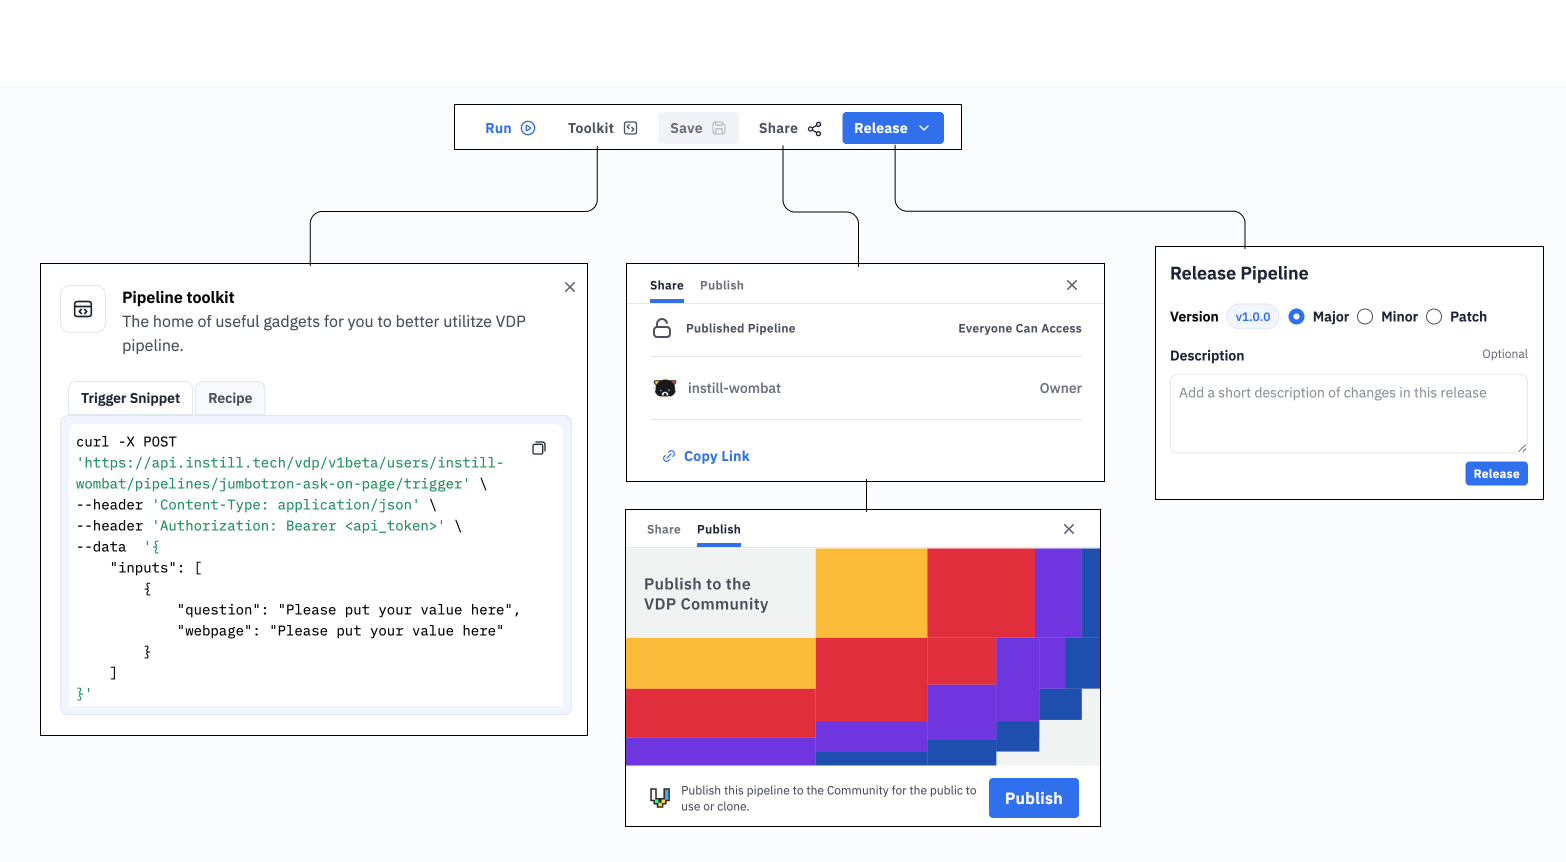Image resolution: width=1566 pixels, height=862 pixels.
Task: Click the Share network icon
Action: point(814,129)
